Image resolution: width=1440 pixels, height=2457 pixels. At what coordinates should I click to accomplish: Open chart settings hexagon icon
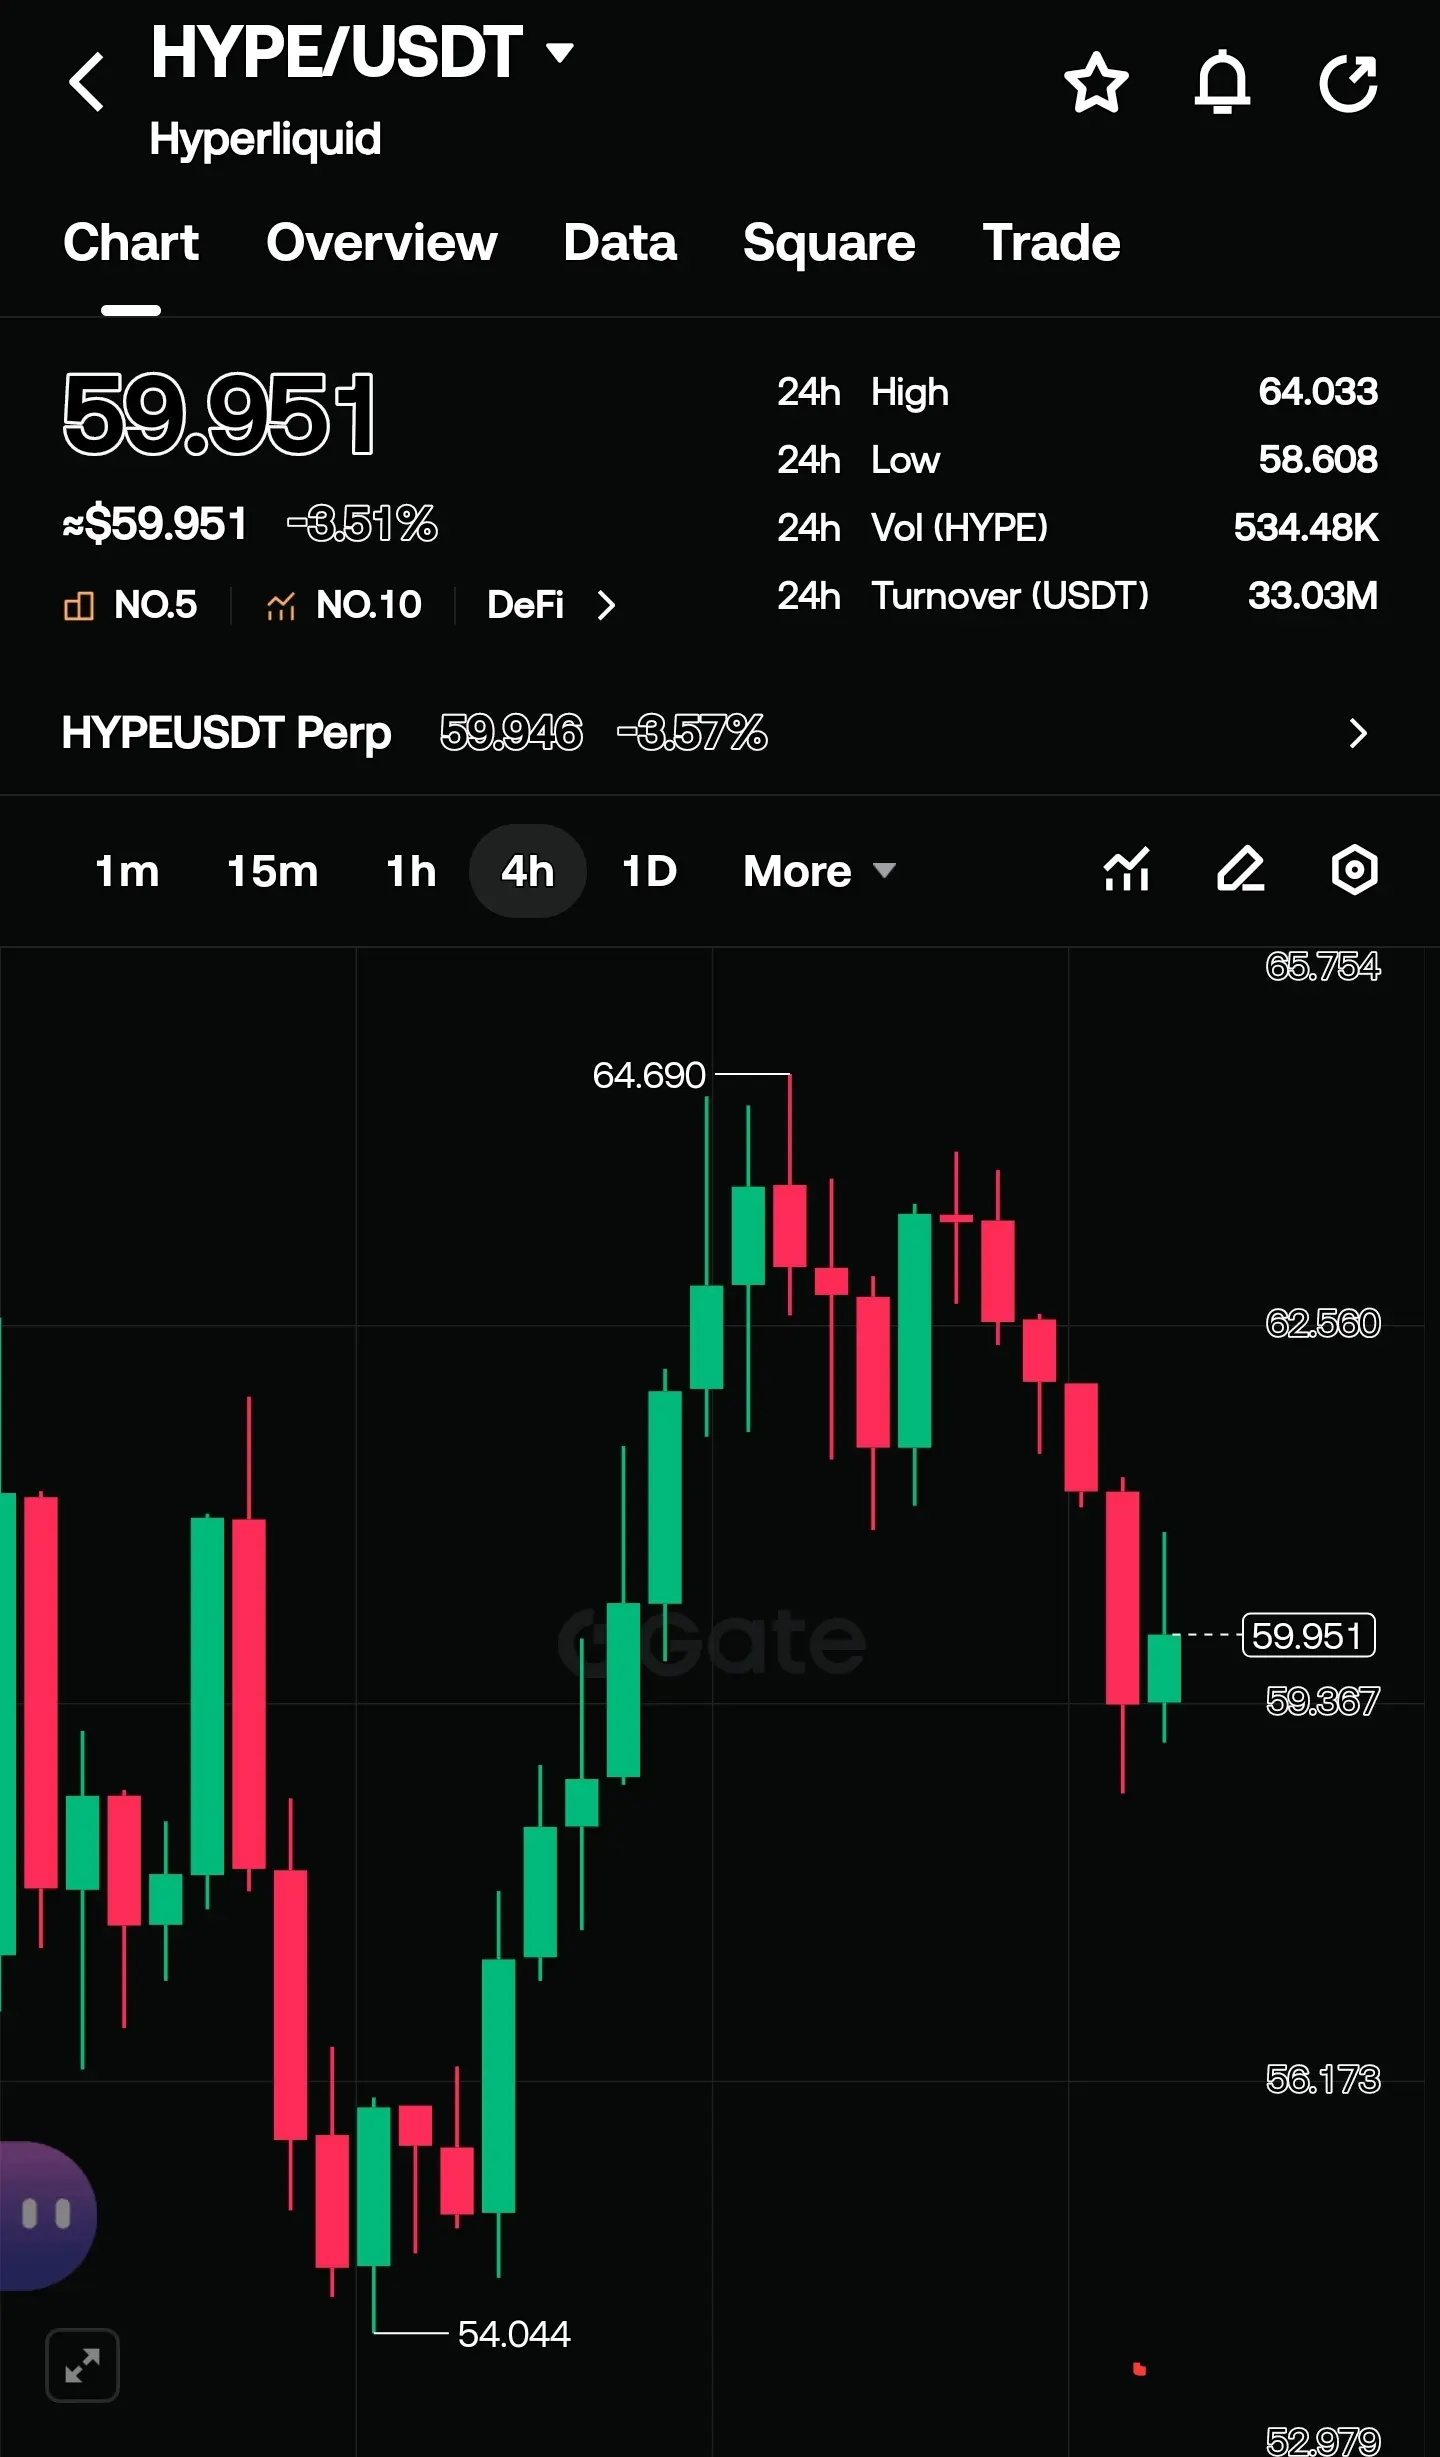point(1355,869)
